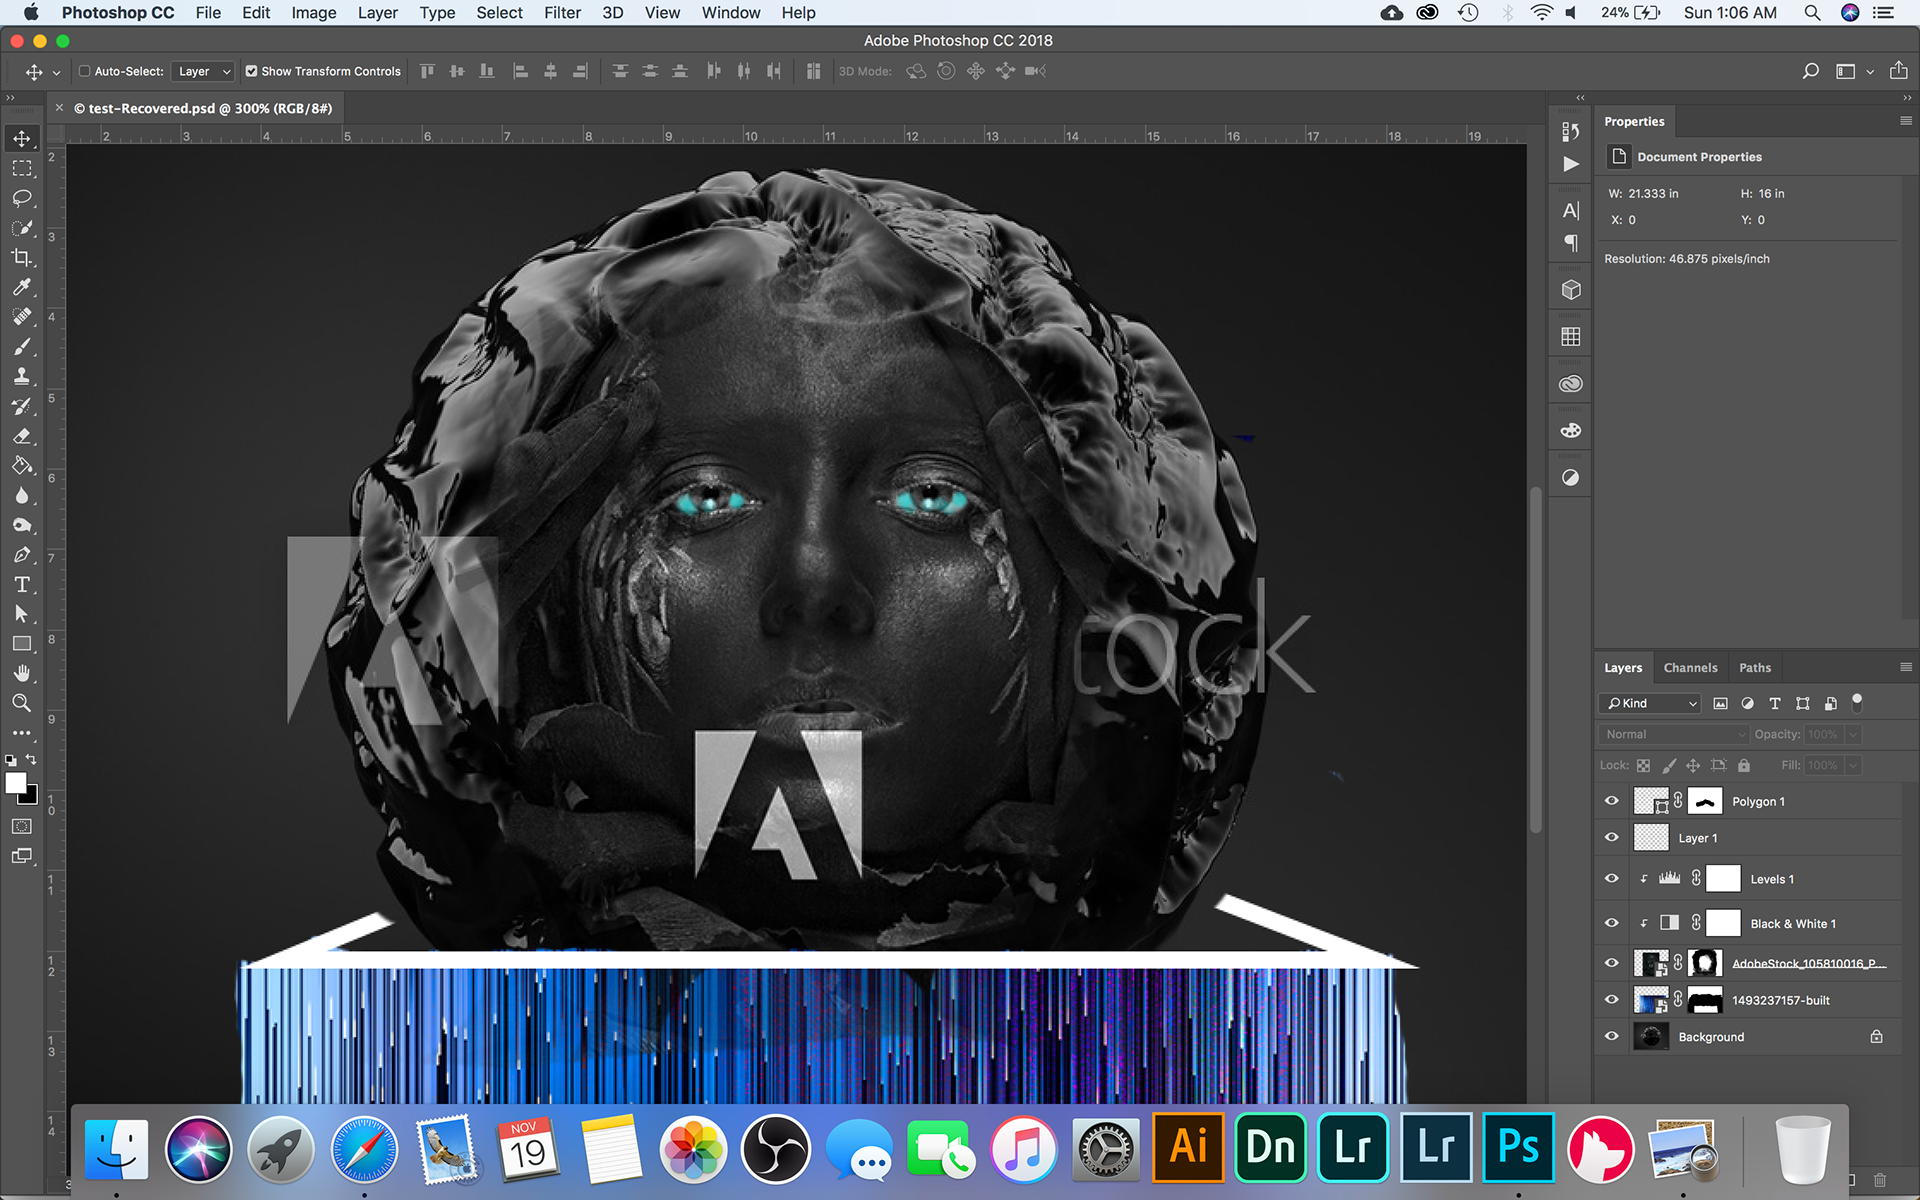The image size is (1920, 1200).
Task: Select the Clone Stamp tool
Action: [x=22, y=377]
